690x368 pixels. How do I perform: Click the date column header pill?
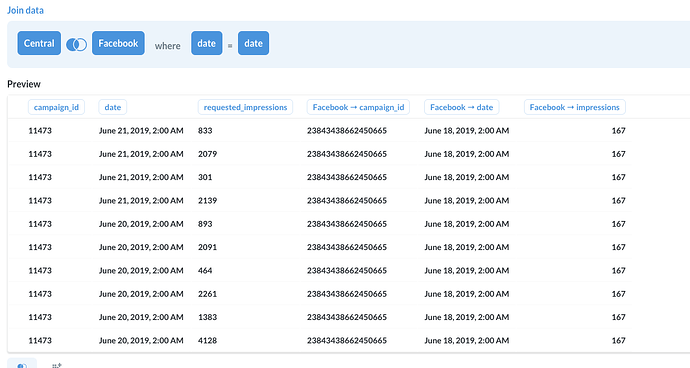pos(113,107)
